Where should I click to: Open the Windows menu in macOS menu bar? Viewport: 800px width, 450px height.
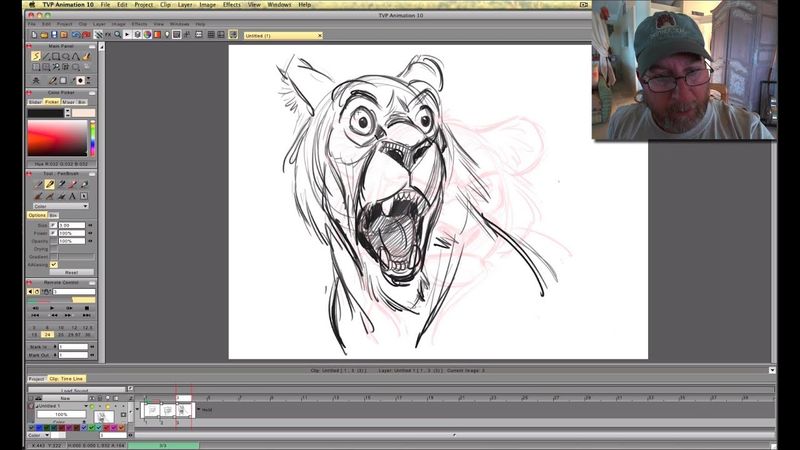(x=279, y=5)
